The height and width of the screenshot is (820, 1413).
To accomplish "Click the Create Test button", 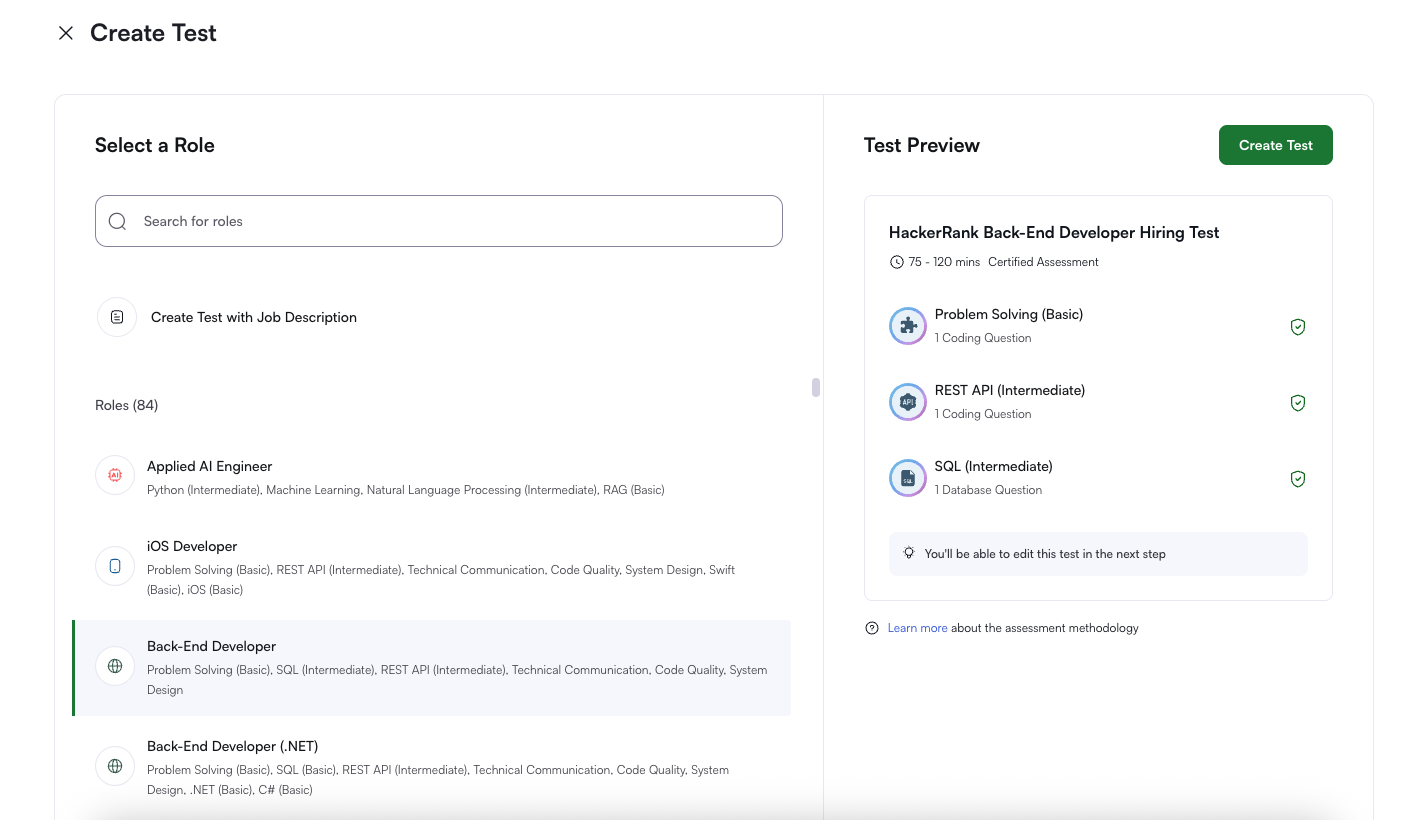I will coord(1275,144).
